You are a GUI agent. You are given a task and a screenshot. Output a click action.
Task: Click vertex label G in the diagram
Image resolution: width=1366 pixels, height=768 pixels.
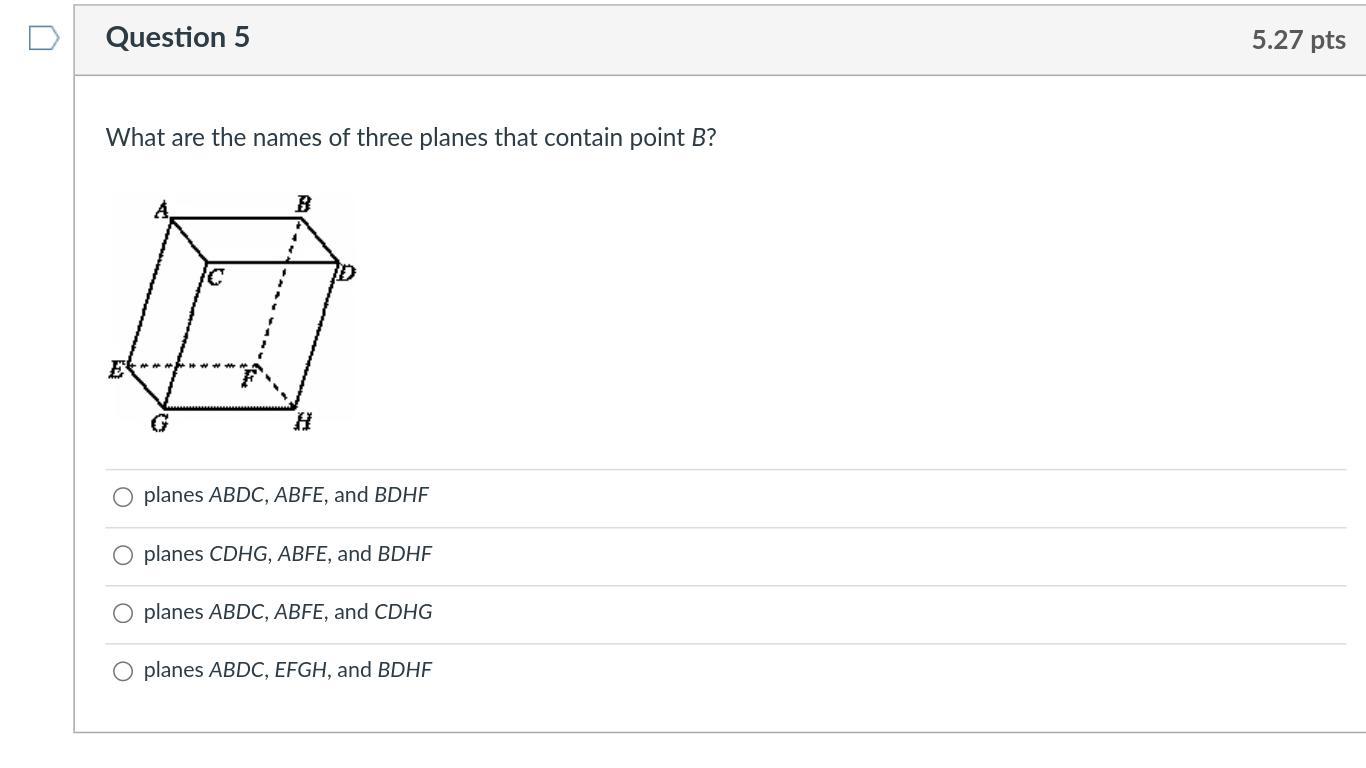[159, 423]
